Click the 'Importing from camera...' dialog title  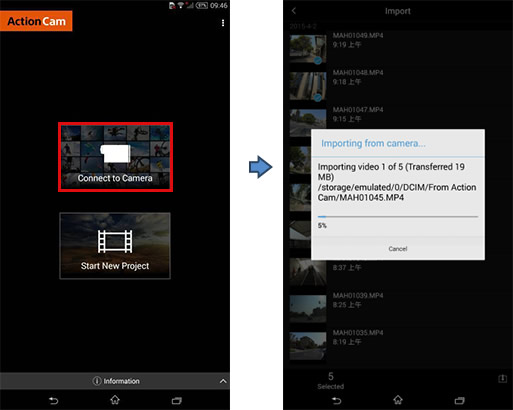(x=373, y=143)
